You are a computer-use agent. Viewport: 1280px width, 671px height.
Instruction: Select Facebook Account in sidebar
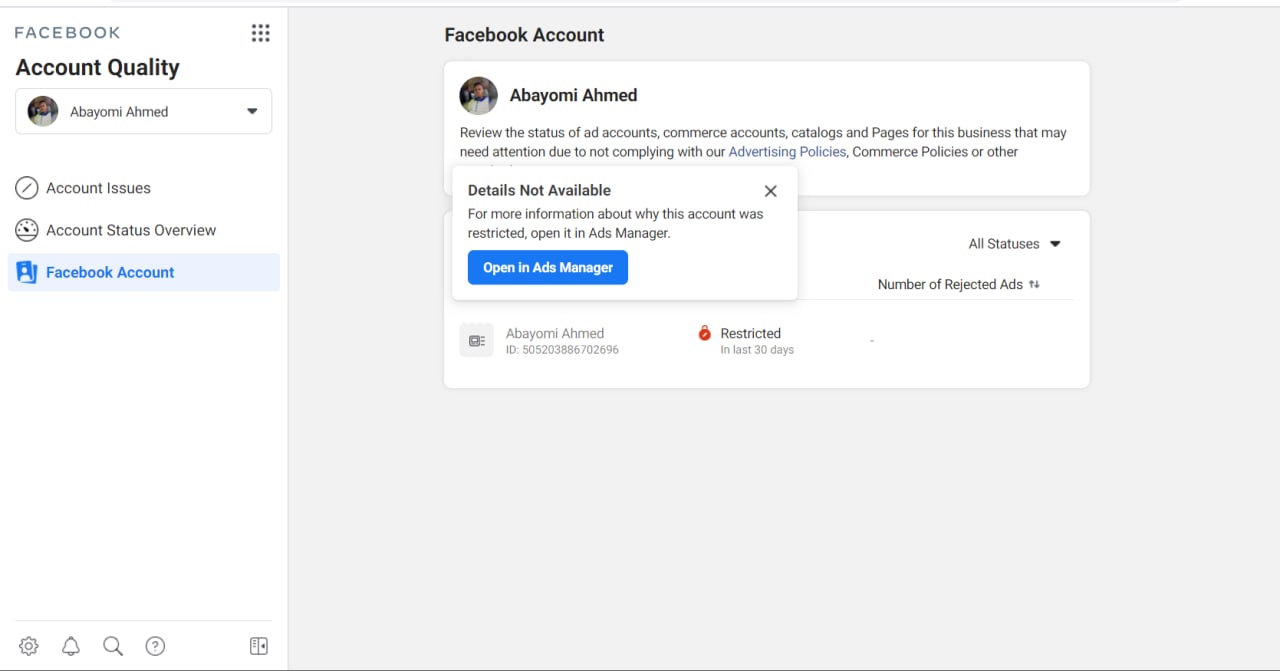pyautogui.click(x=144, y=272)
